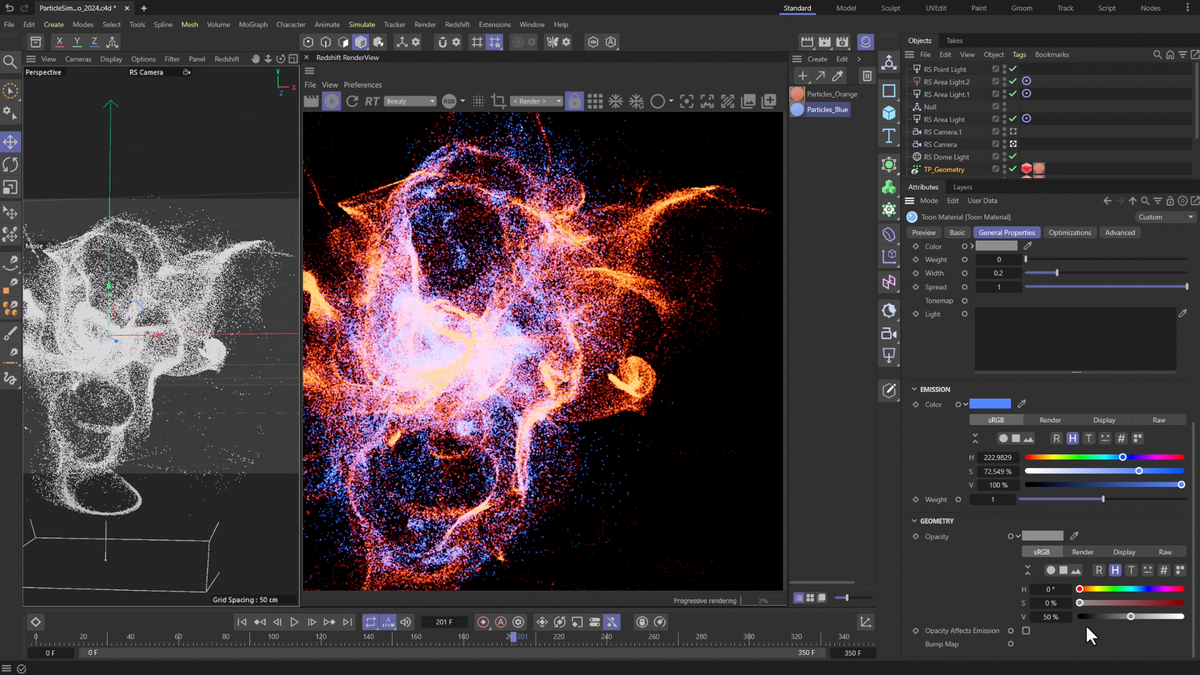Screen dimensions: 1200x675
Task: Open the Beauty AOV dropdown in RenderView
Action: 408,100
